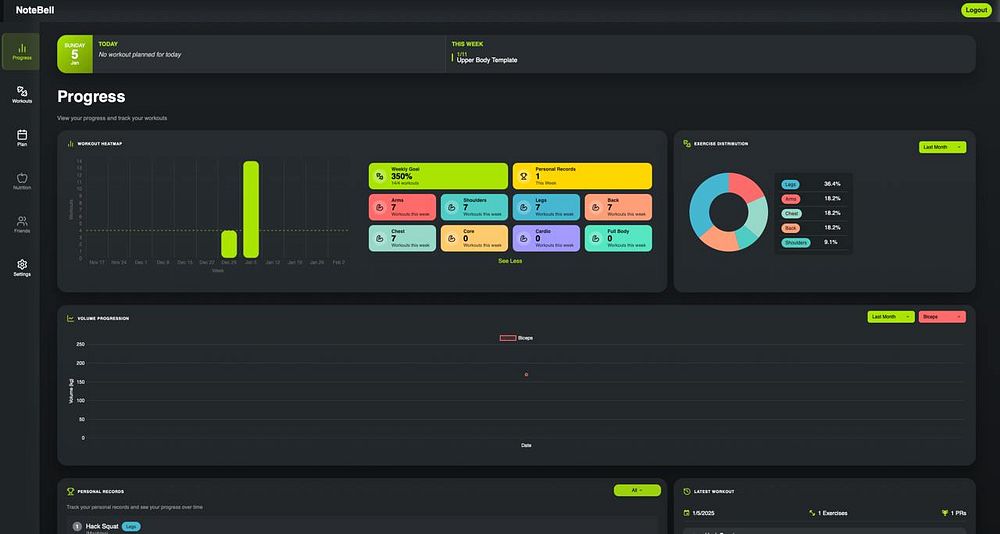Toggle the Legs label in Exercise Distribution
Screen dimensions: 1000x534
[x=790, y=184]
